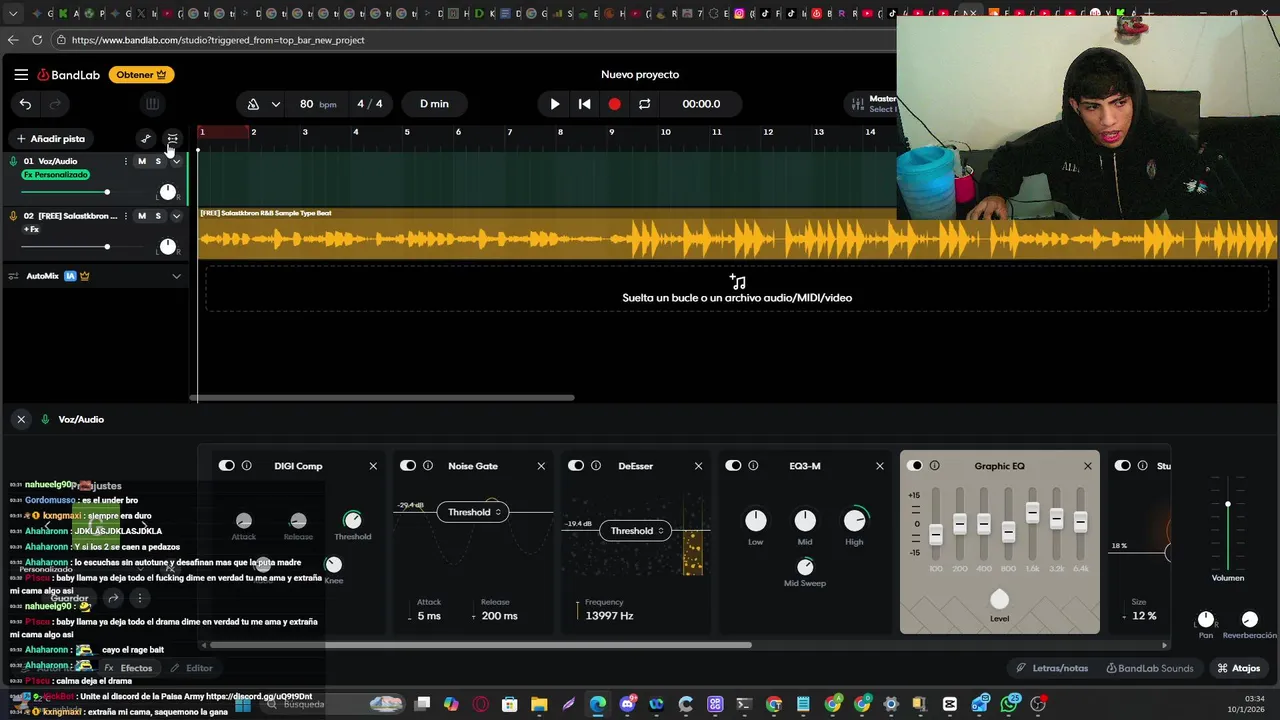The height and width of the screenshot is (720, 1280).
Task: Start playback with the play button
Action: pyautogui.click(x=555, y=104)
